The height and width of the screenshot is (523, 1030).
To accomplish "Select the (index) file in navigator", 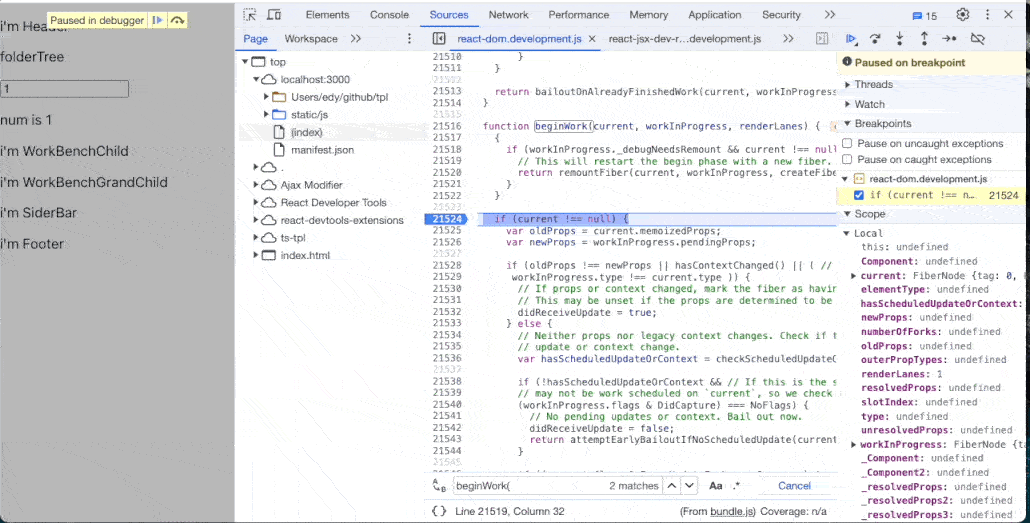I will click(x=307, y=132).
